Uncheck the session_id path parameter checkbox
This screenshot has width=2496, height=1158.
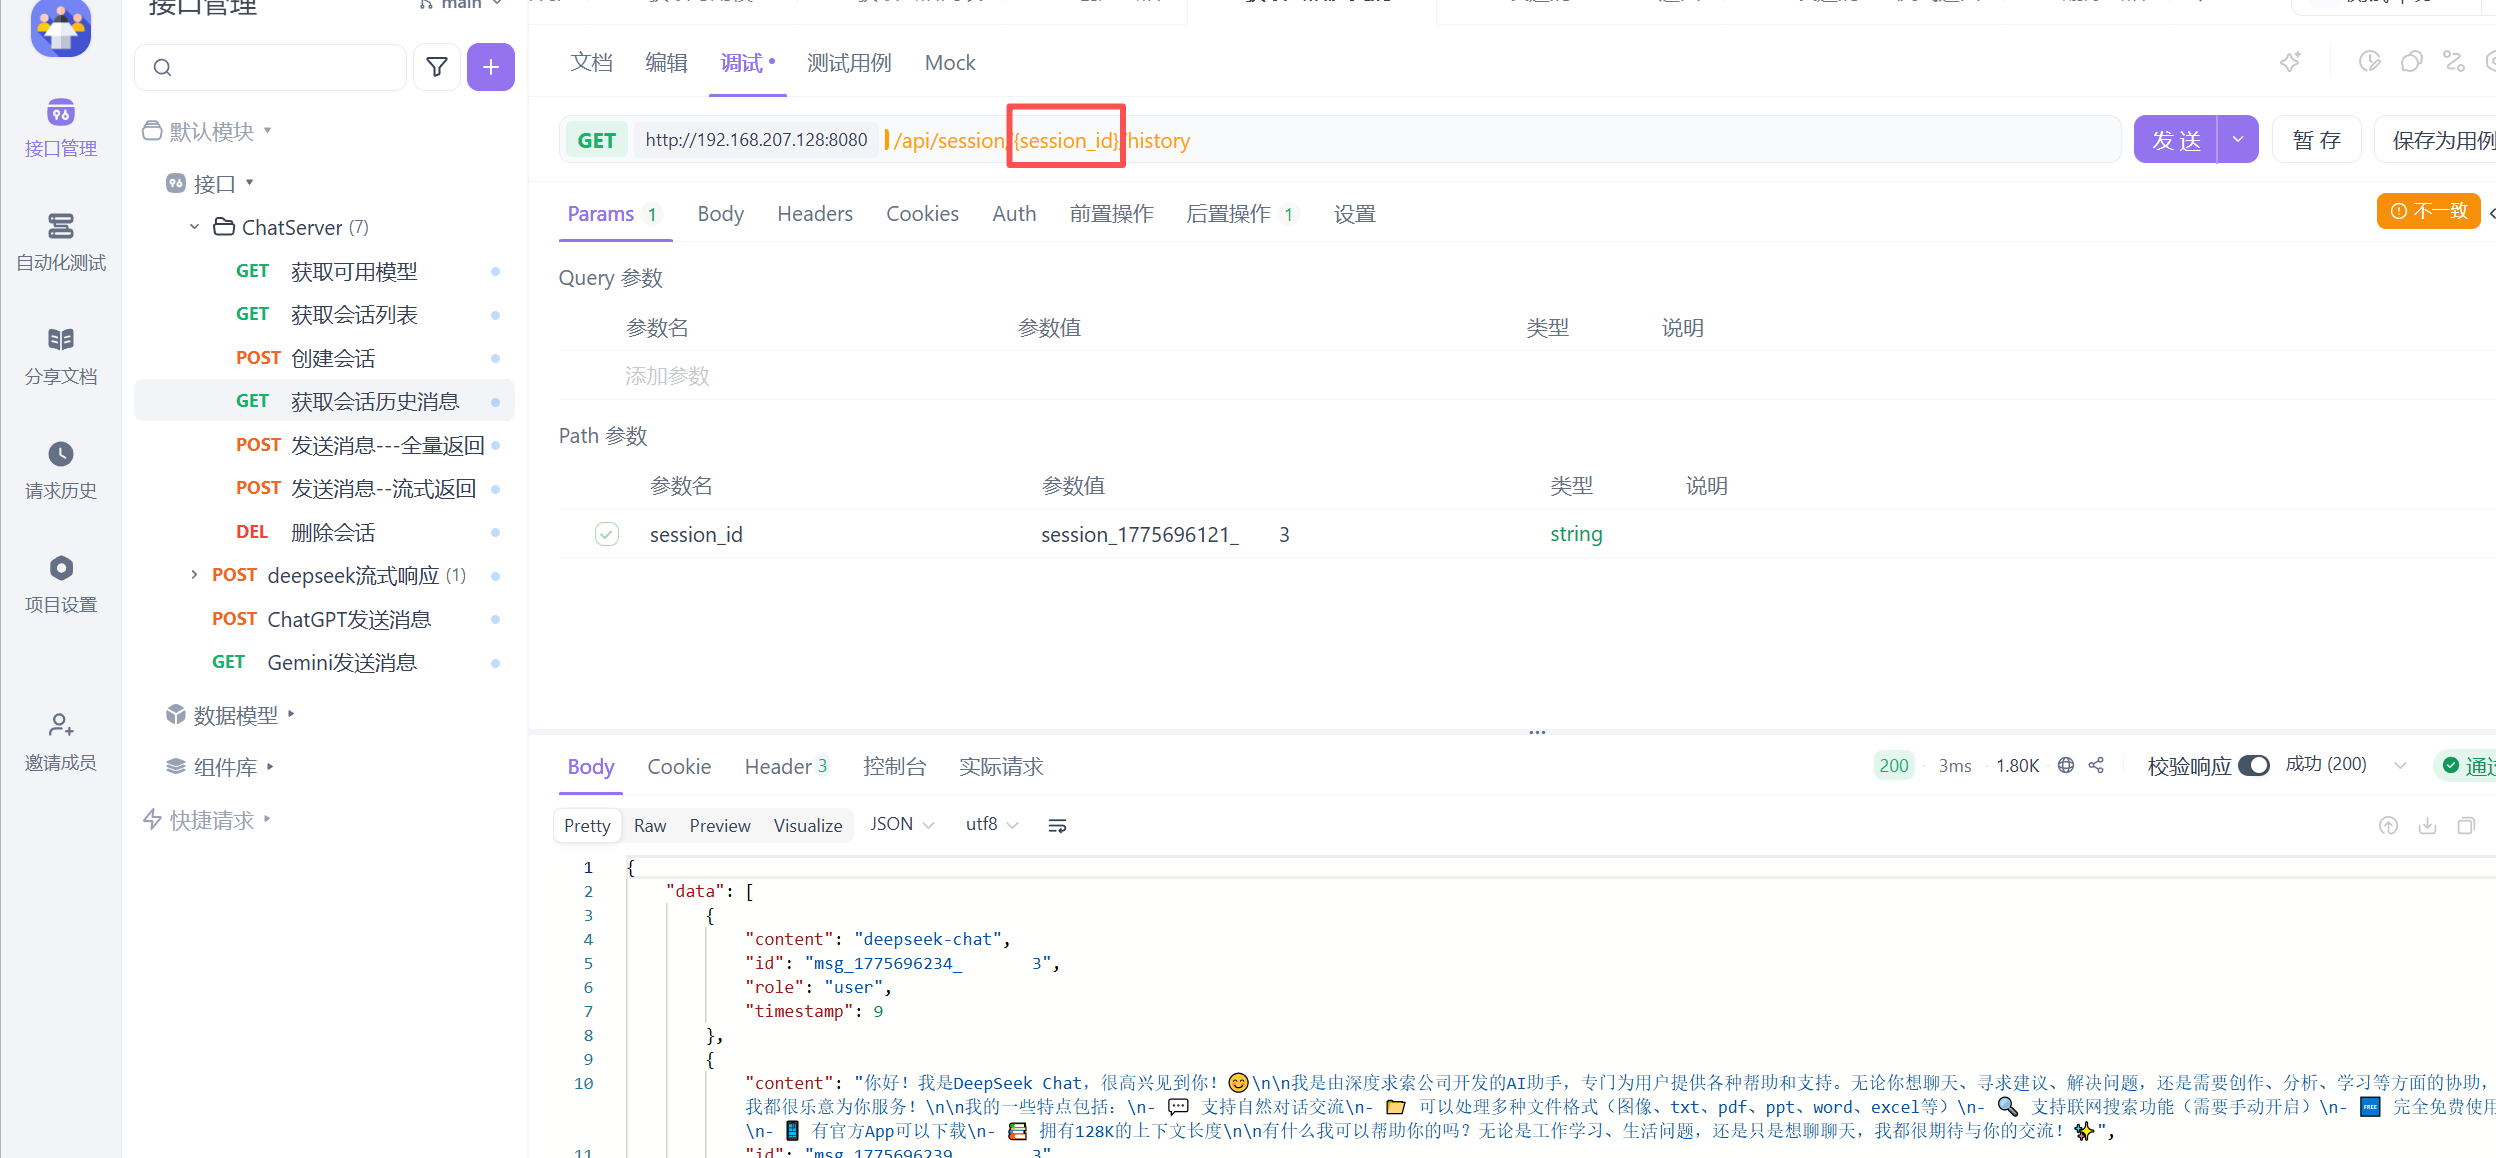pos(607,534)
